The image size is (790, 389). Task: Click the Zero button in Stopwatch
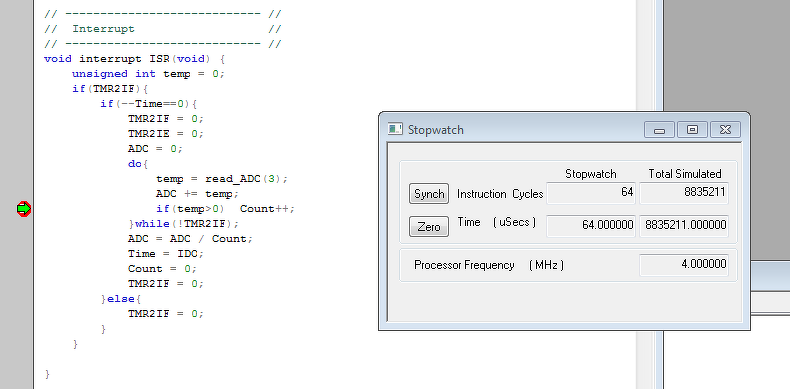pos(429,227)
